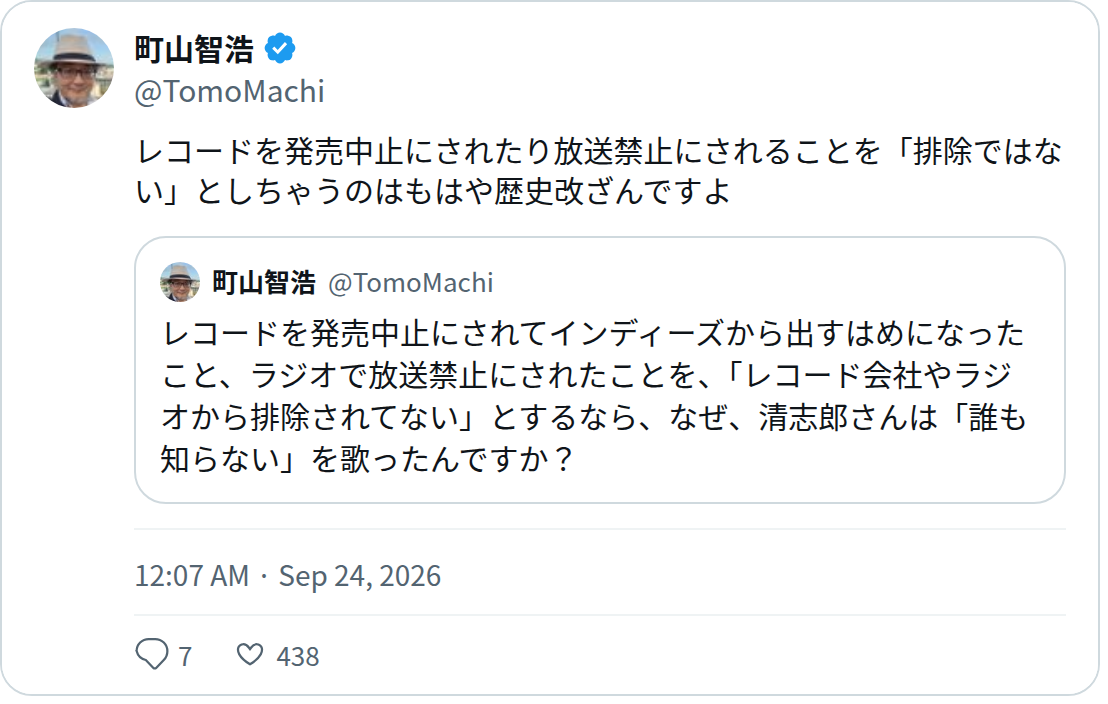The width and height of the screenshot is (1108, 704).
Task: Open the quoted tweet's small avatar
Action: (x=180, y=282)
